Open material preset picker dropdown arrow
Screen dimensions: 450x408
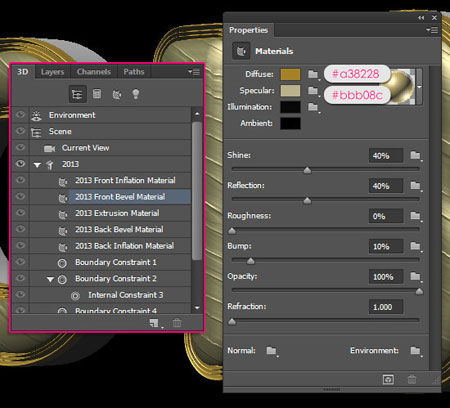420,87
